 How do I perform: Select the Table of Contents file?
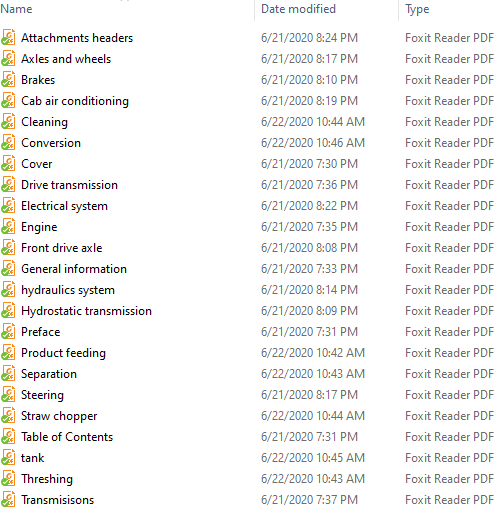point(67,437)
